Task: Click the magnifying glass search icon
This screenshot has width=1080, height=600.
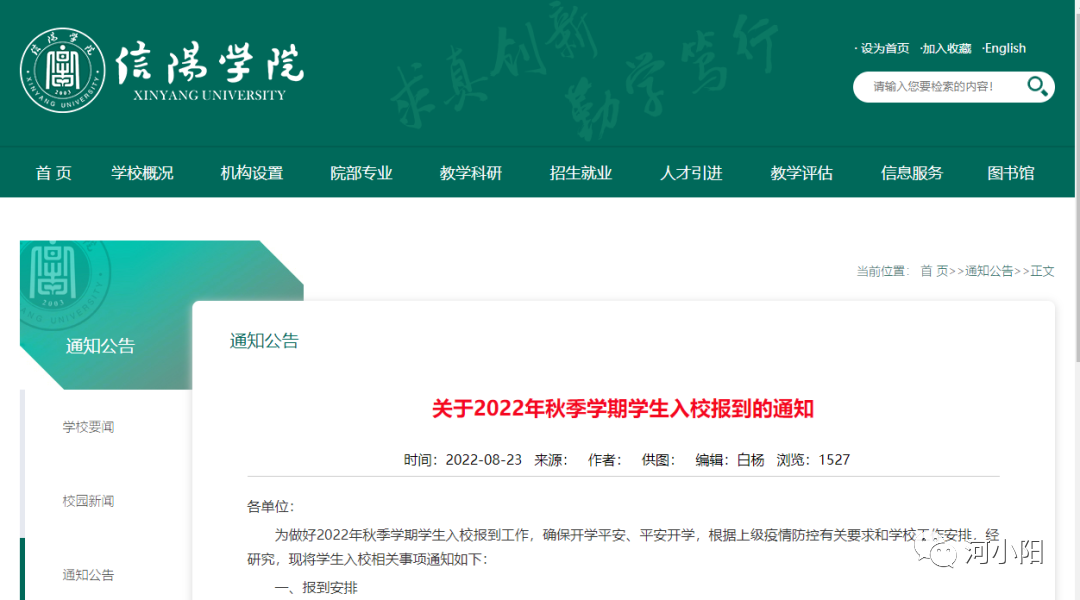Action: click(x=1037, y=87)
